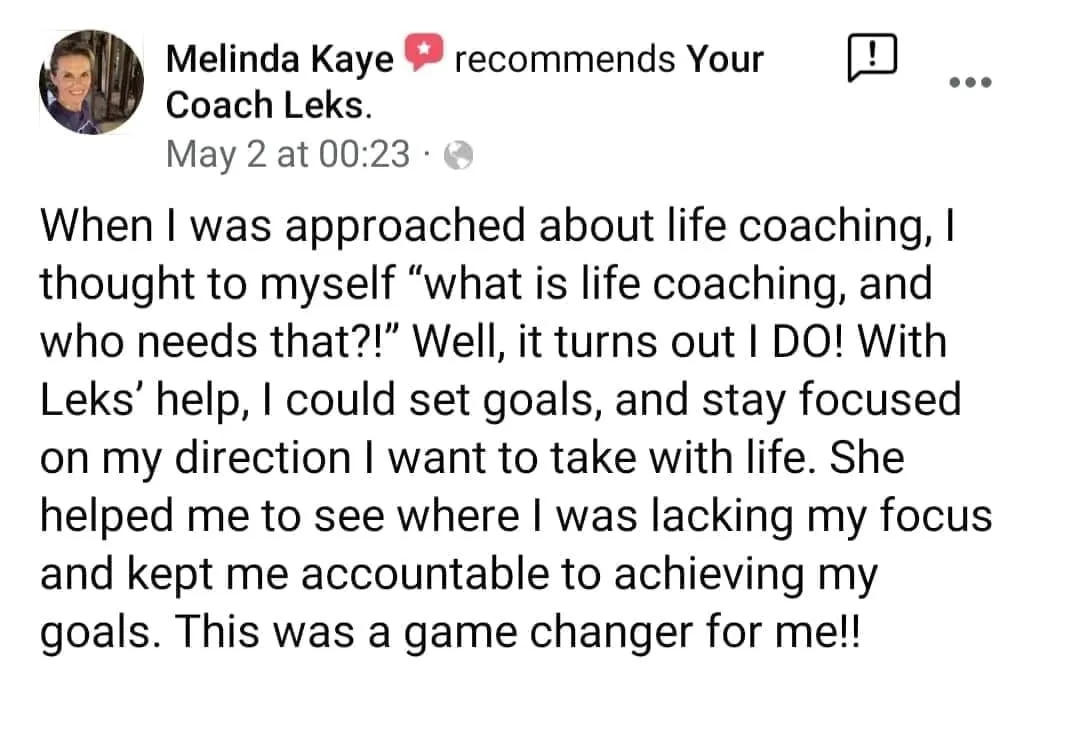The width and height of the screenshot is (1080, 739).
Task: Open the 'Coach Leks.' page link
Action: click(261, 106)
